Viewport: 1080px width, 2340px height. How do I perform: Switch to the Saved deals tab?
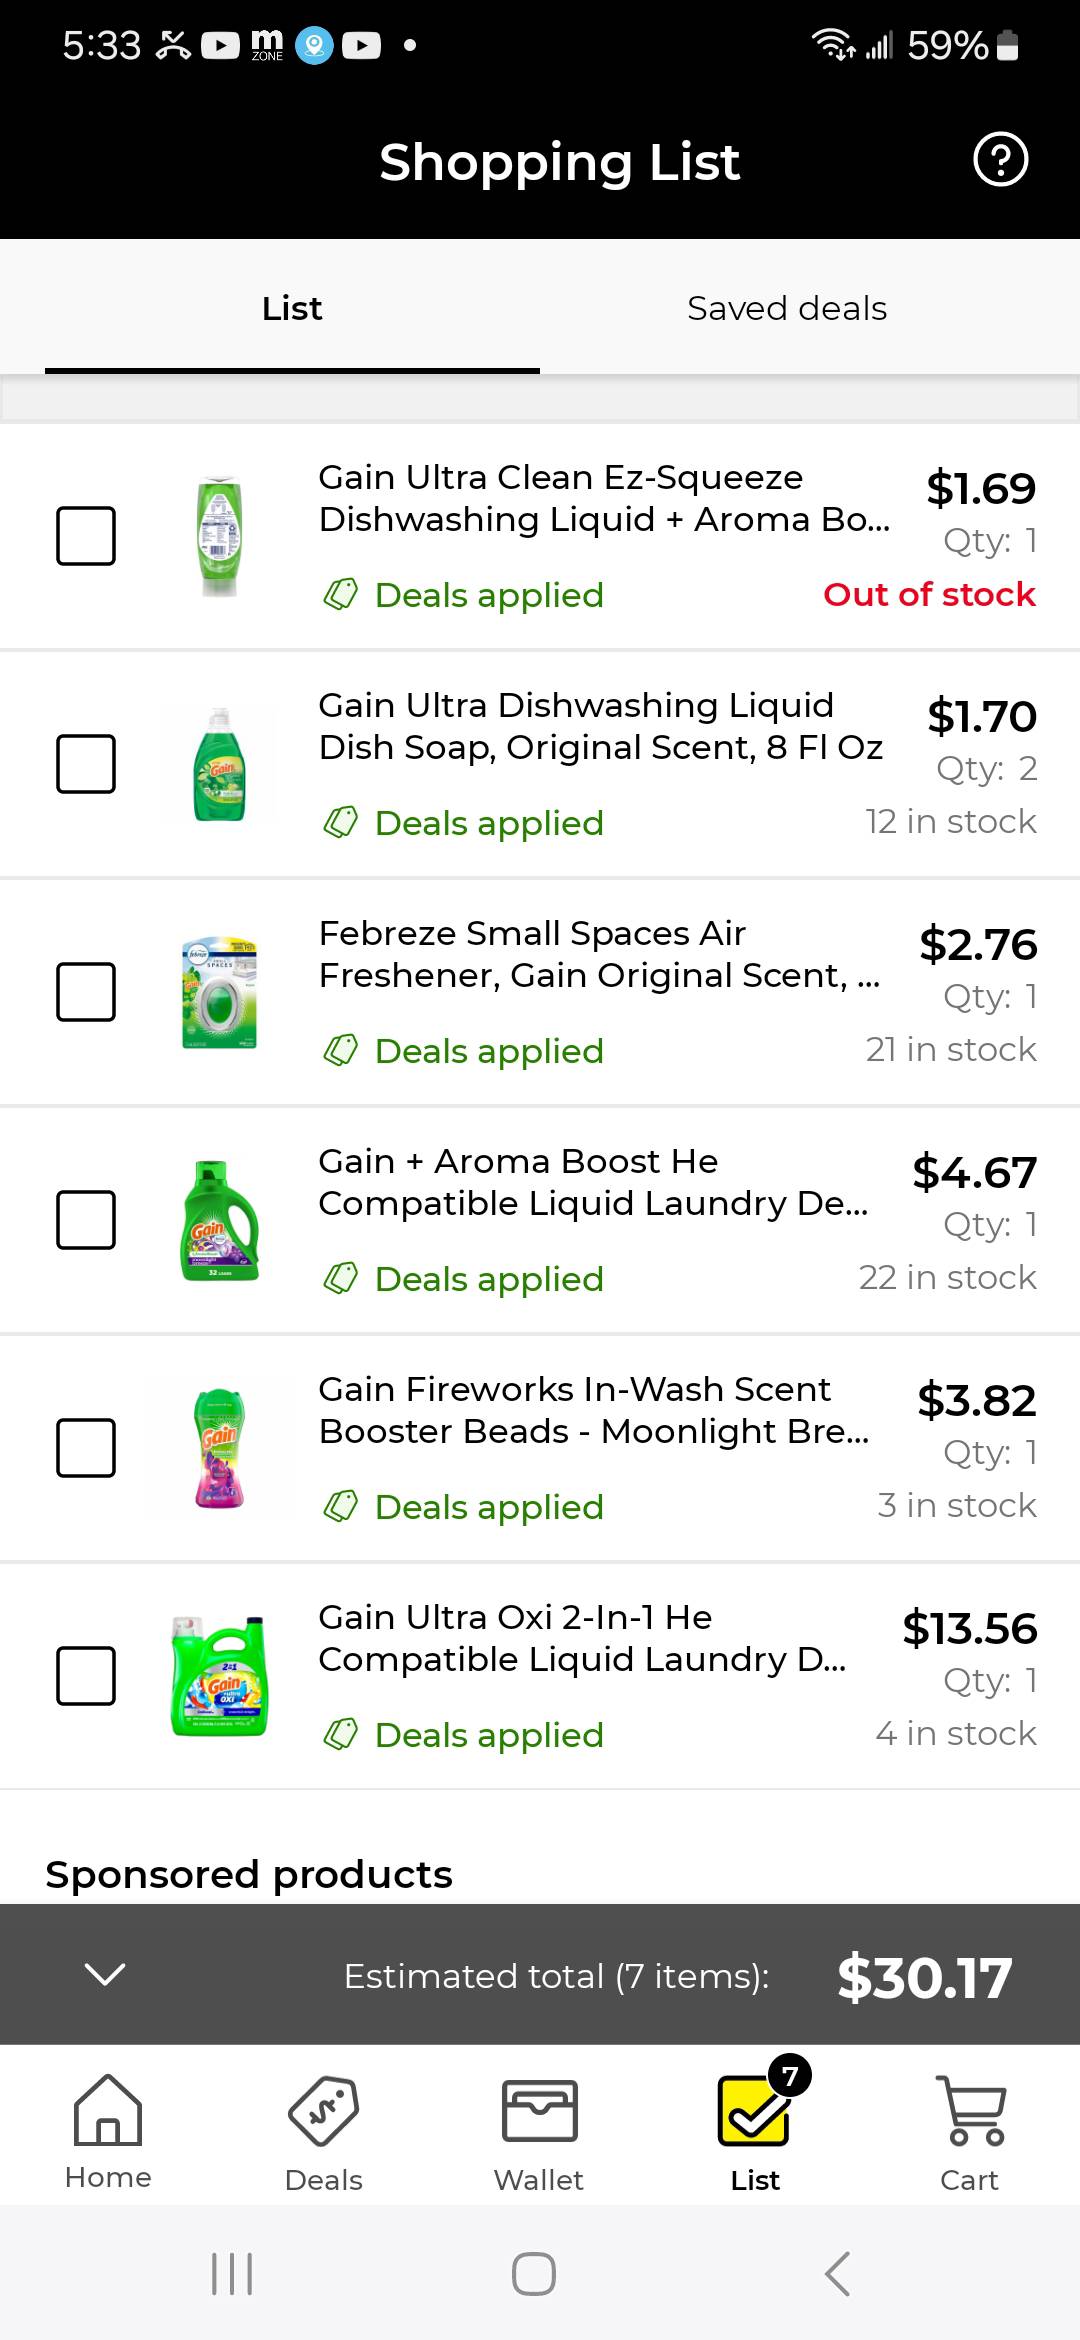pyautogui.click(x=787, y=308)
